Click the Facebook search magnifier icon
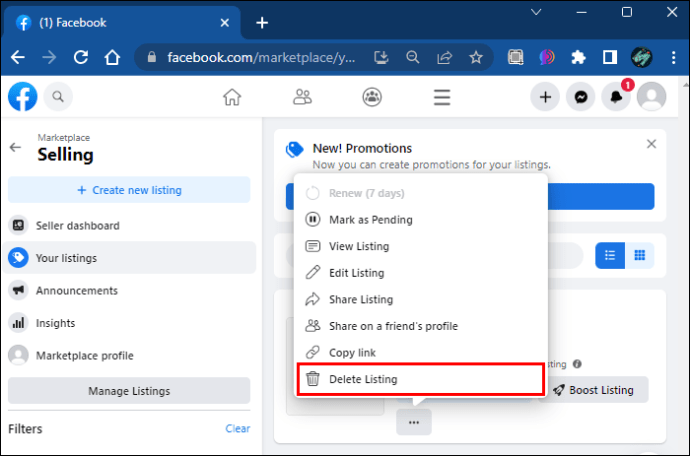Screen dimensions: 690x456 tap(58, 97)
